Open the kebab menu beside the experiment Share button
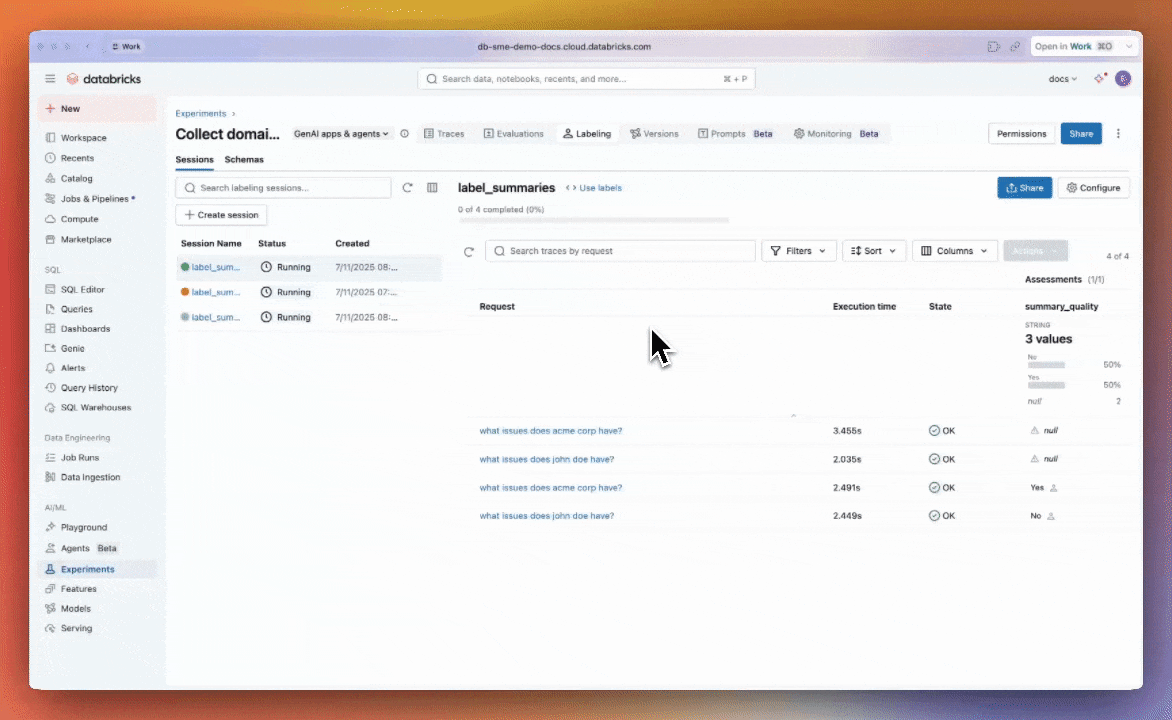 coord(1118,134)
